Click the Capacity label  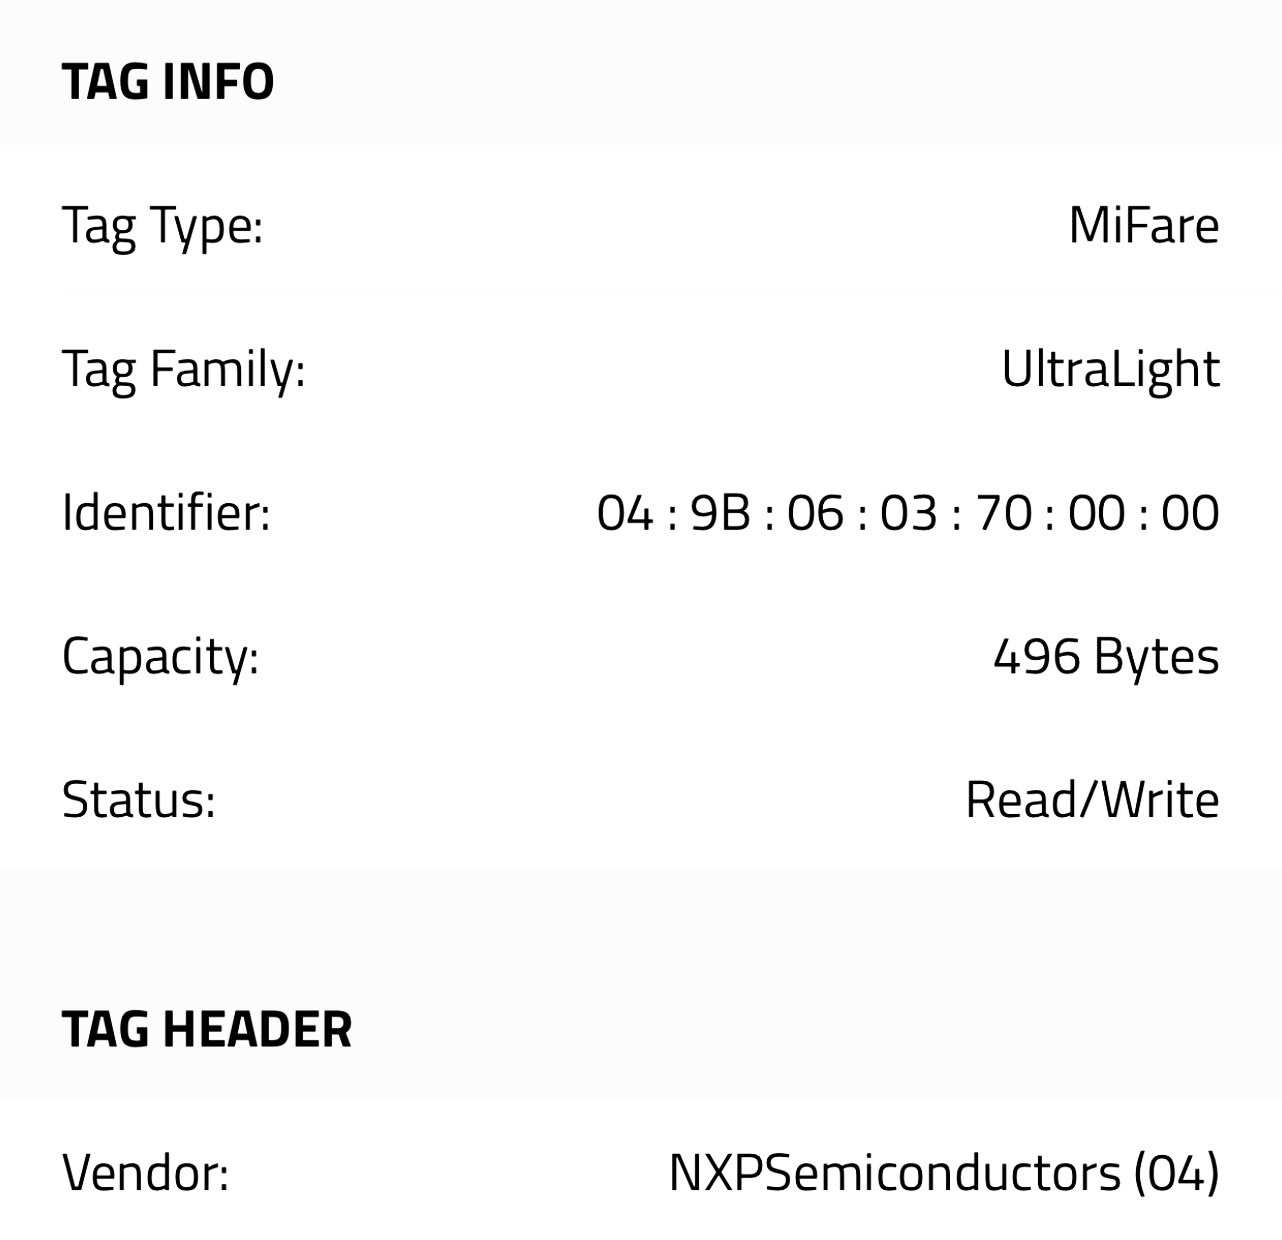tap(160, 655)
